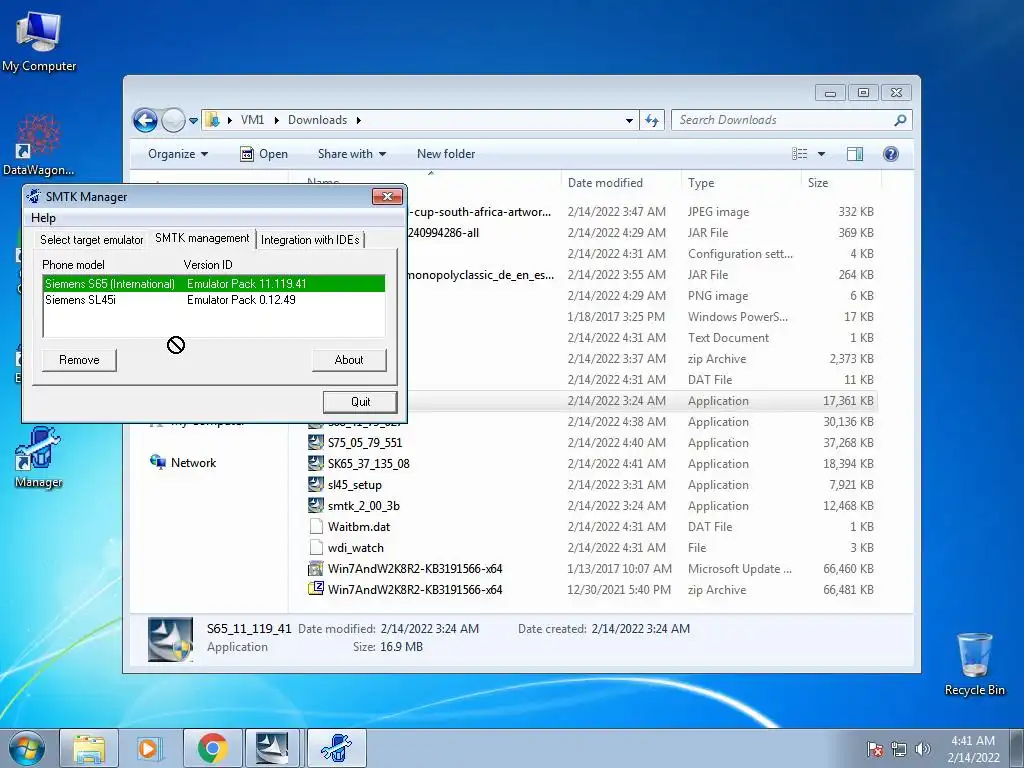Viewport: 1024px width, 768px height.
Task: Click the Explorer Back arrow button
Action: pyautogui.click(x=145, y=120)
